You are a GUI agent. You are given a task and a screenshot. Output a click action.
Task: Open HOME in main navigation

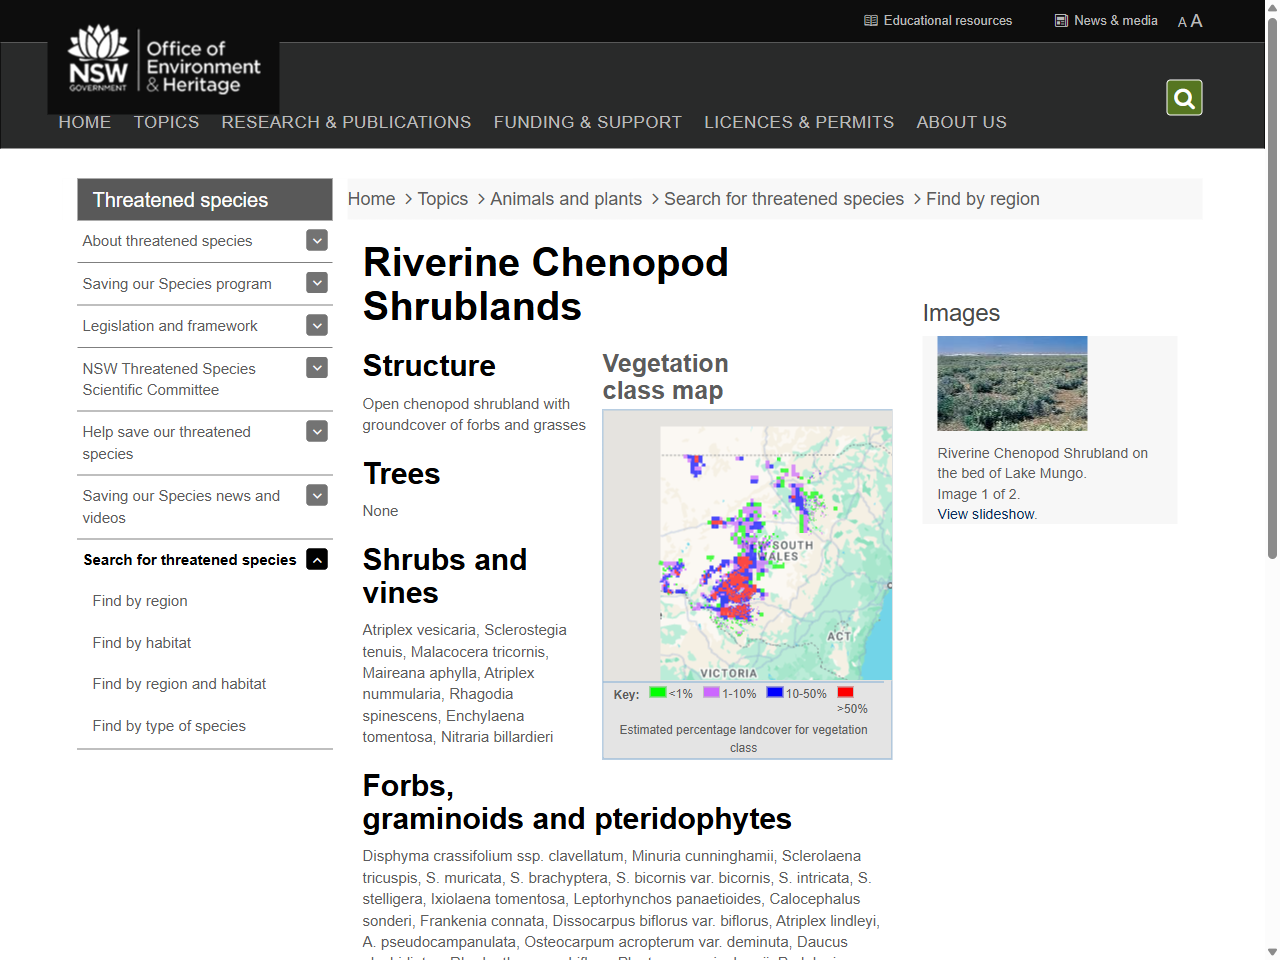[85, 122]
